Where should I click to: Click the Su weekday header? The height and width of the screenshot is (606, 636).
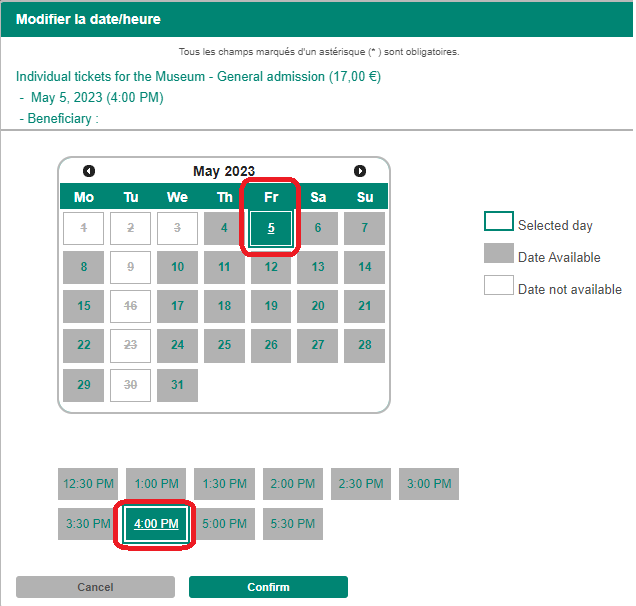(x=365, y=197)
